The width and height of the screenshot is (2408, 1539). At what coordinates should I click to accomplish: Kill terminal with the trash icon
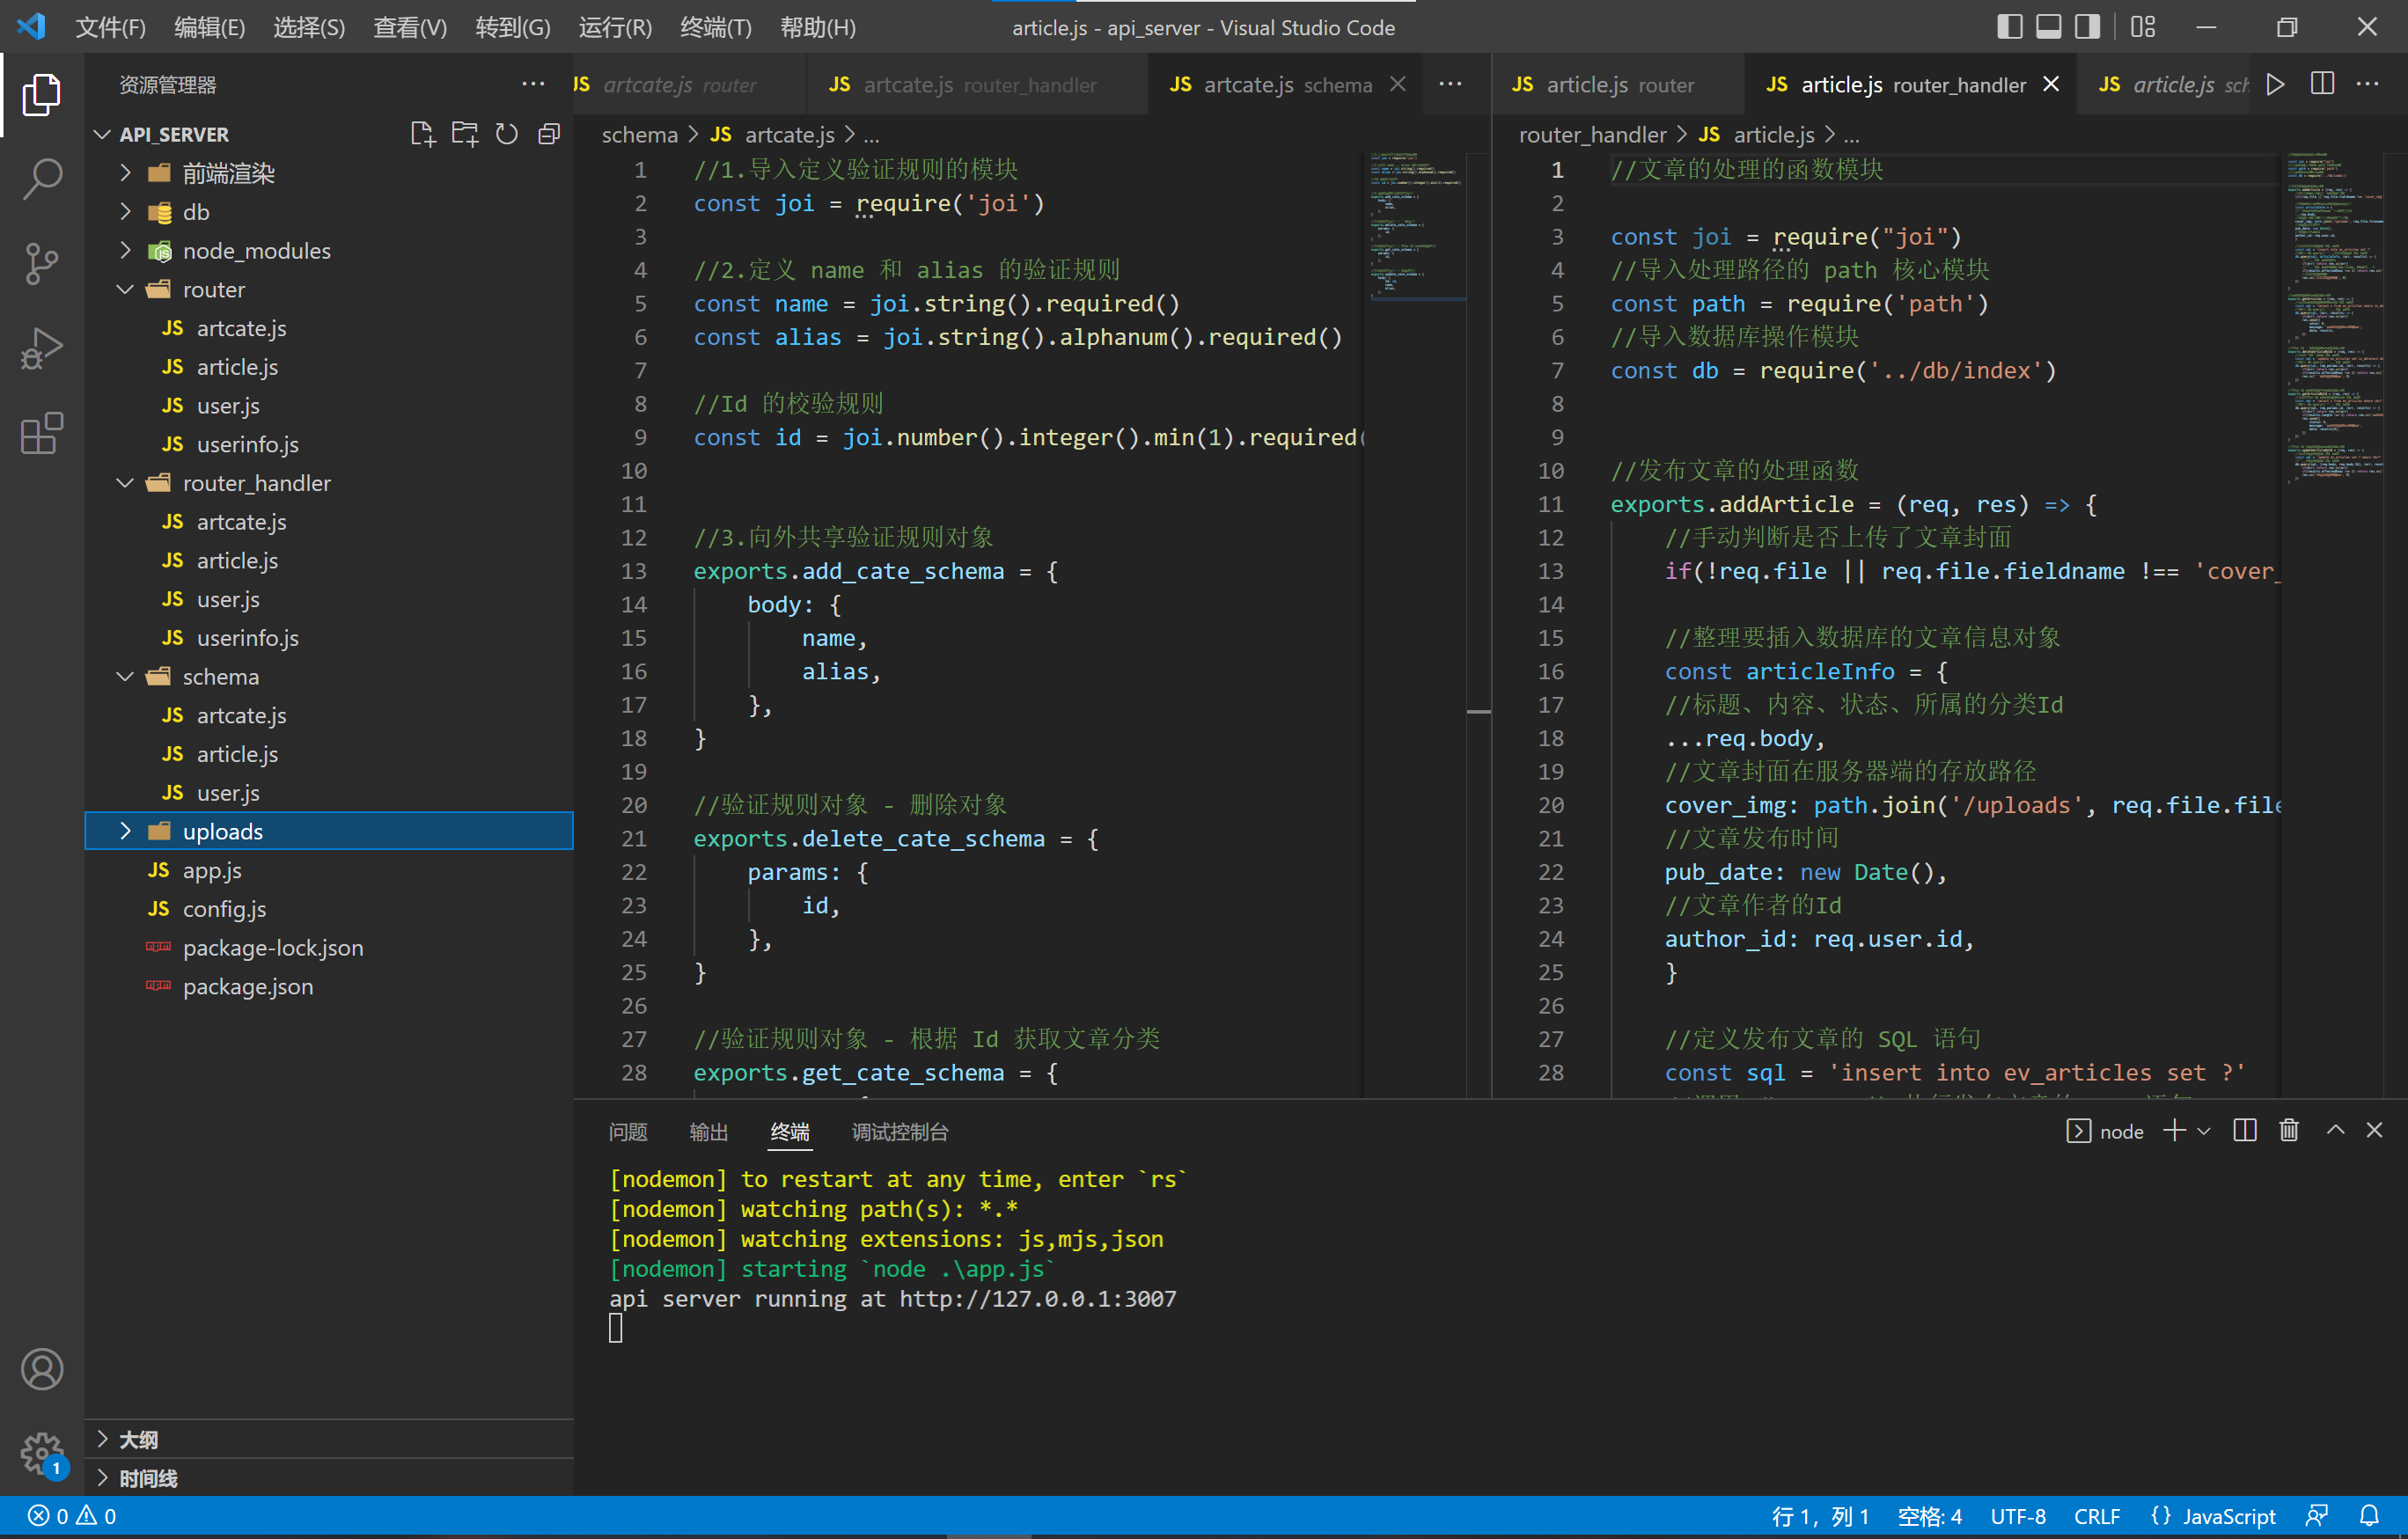pyautogui.click(x=2288, y=1131)
